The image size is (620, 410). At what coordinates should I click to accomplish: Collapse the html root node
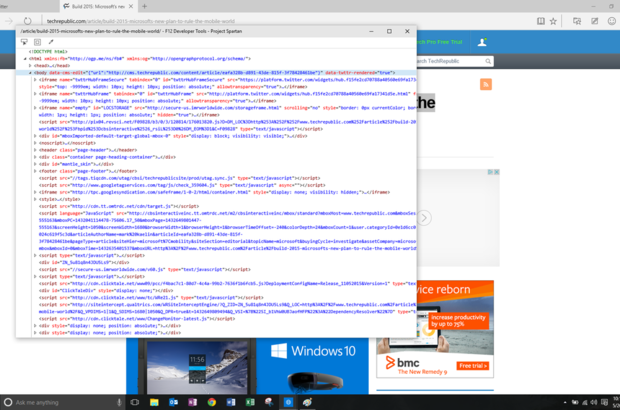(x=25, y=59)
